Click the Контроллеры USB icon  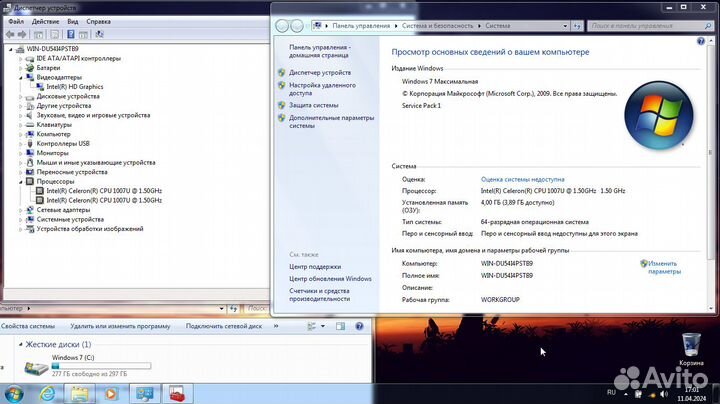30,144
